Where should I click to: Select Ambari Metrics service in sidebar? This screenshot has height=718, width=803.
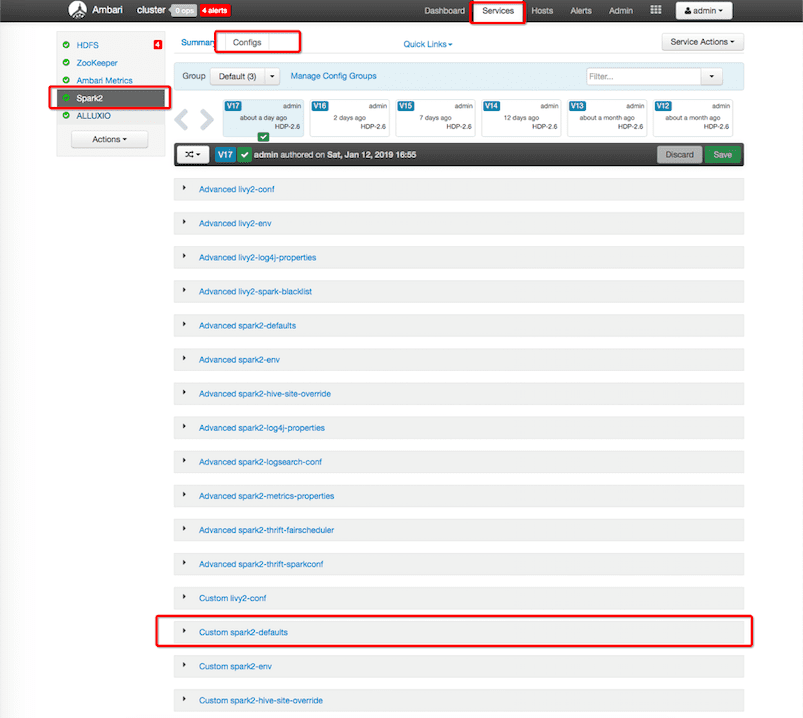[104, 80]
